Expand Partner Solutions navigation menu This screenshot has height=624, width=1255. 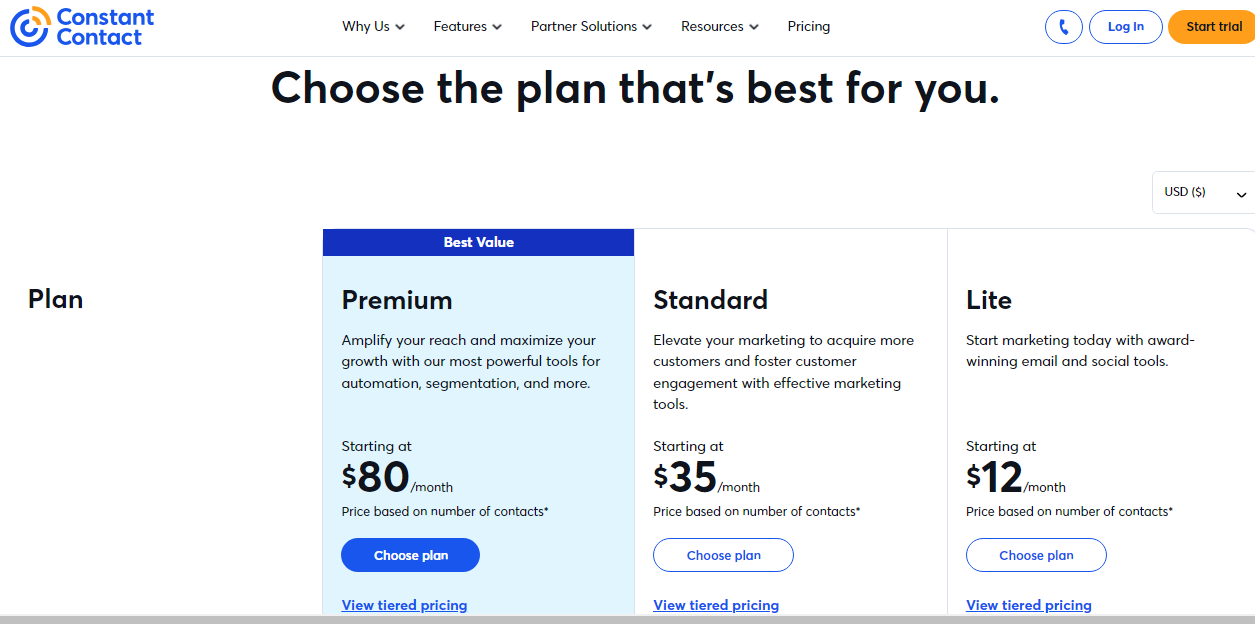591,27
